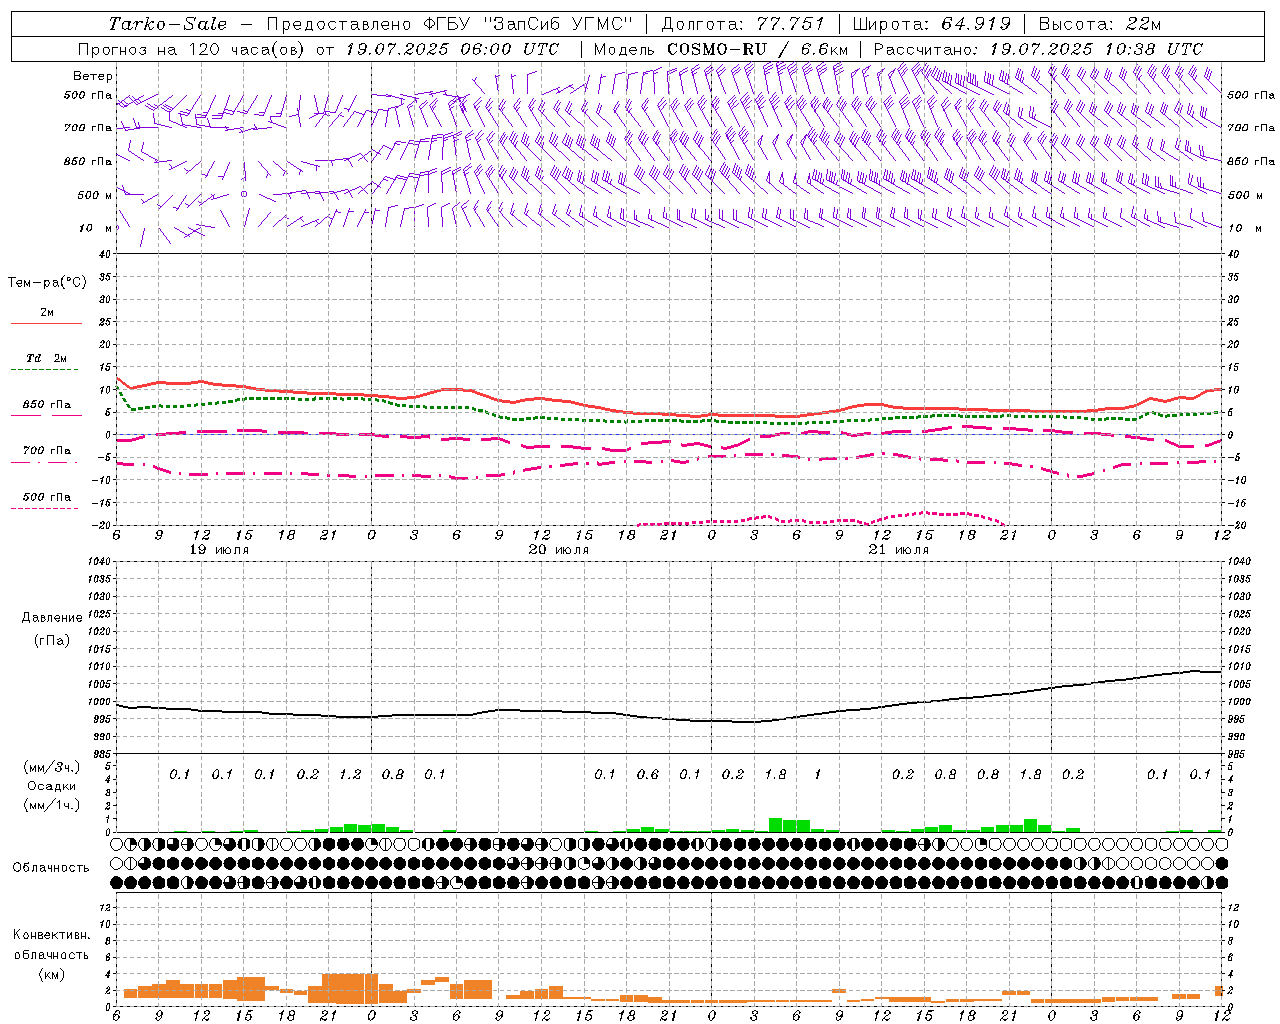Click the 'Давление' pressure panel label
This screenshot has width=1280, height=1024.
pyautogui.click(x=52, y=618)
